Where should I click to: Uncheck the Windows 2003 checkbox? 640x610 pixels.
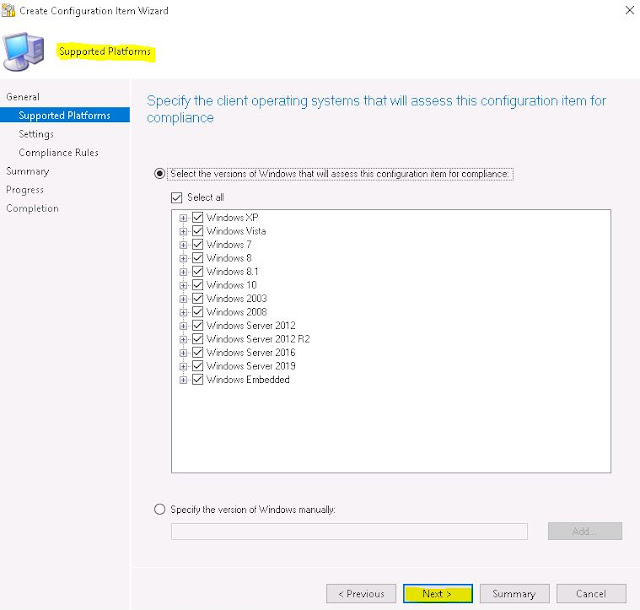pos(198,298)
